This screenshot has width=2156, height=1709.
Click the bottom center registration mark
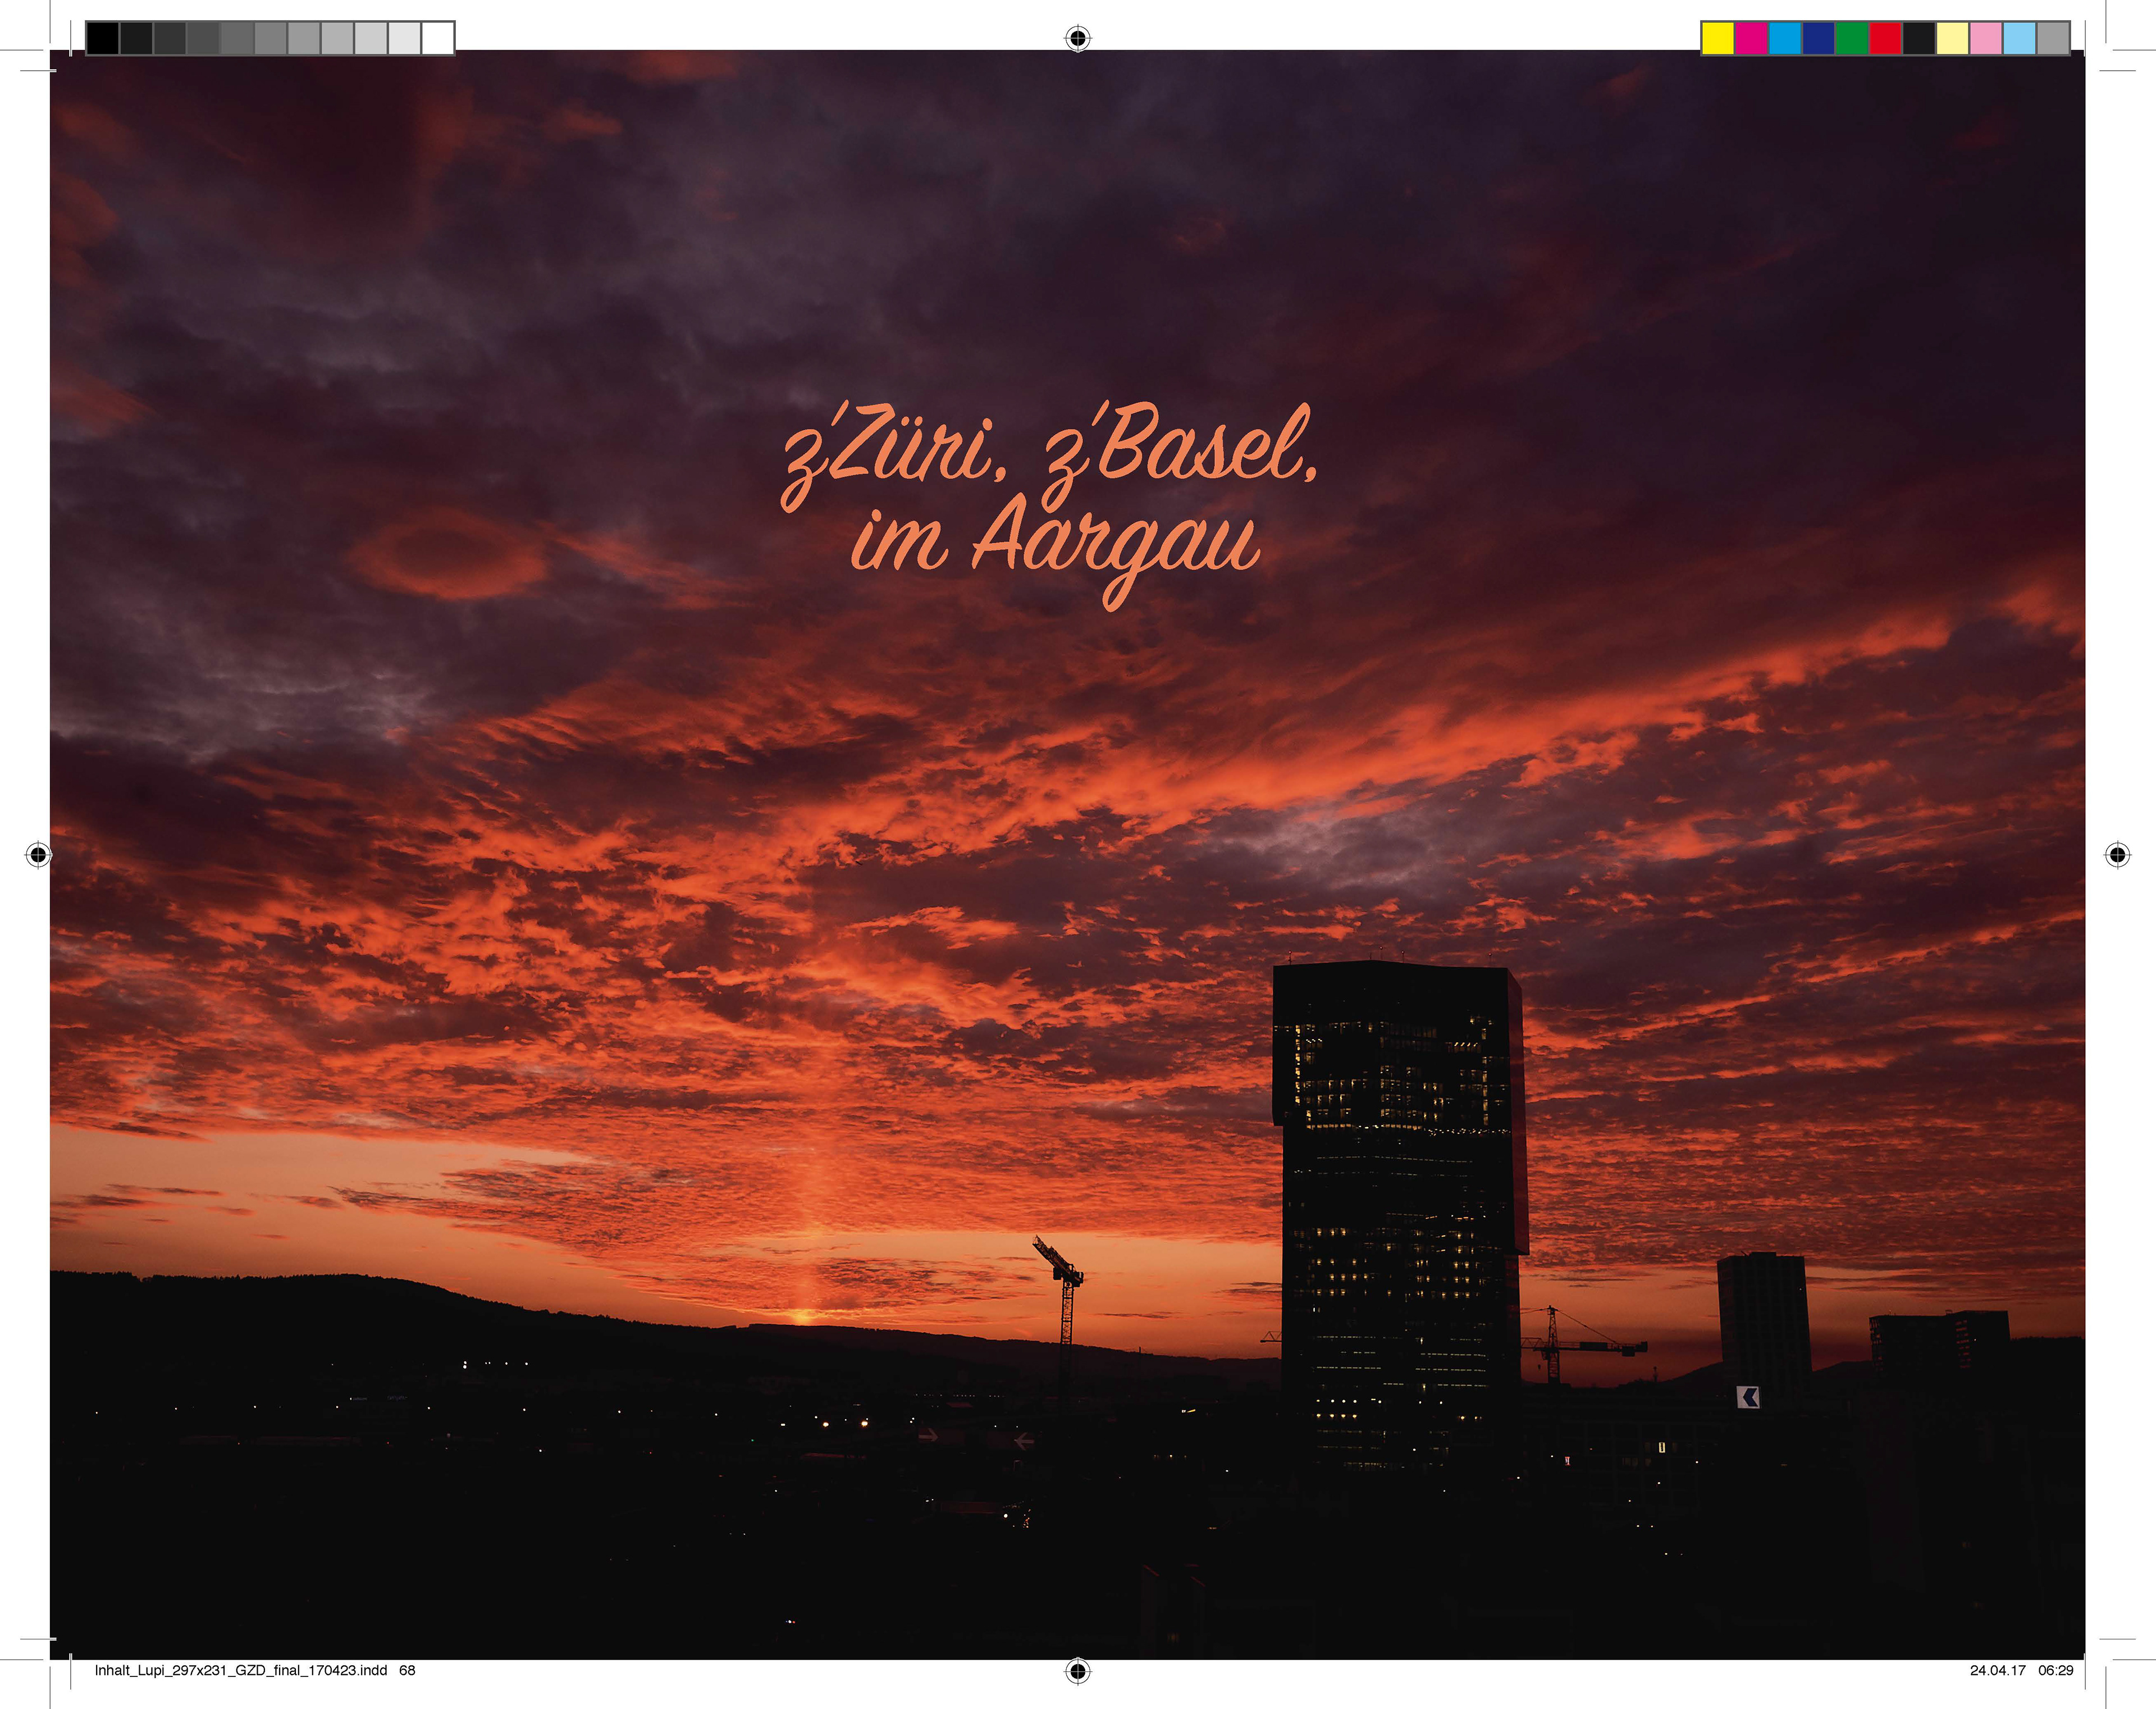[x=1077, y=1670]
